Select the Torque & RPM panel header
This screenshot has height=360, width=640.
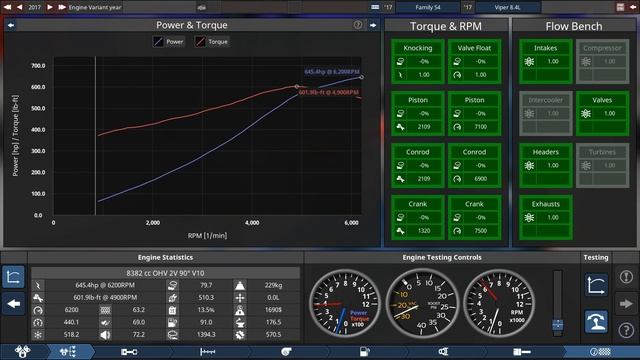pos(446,26)
